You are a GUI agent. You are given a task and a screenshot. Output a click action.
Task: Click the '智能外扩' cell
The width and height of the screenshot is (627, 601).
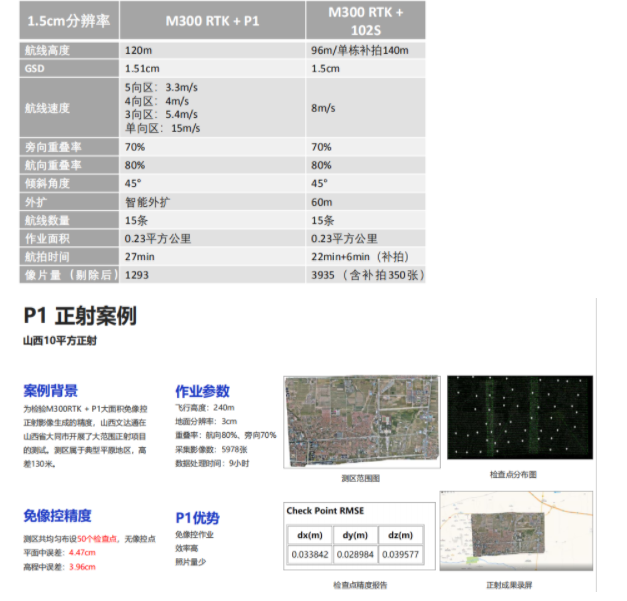(212, 202)
